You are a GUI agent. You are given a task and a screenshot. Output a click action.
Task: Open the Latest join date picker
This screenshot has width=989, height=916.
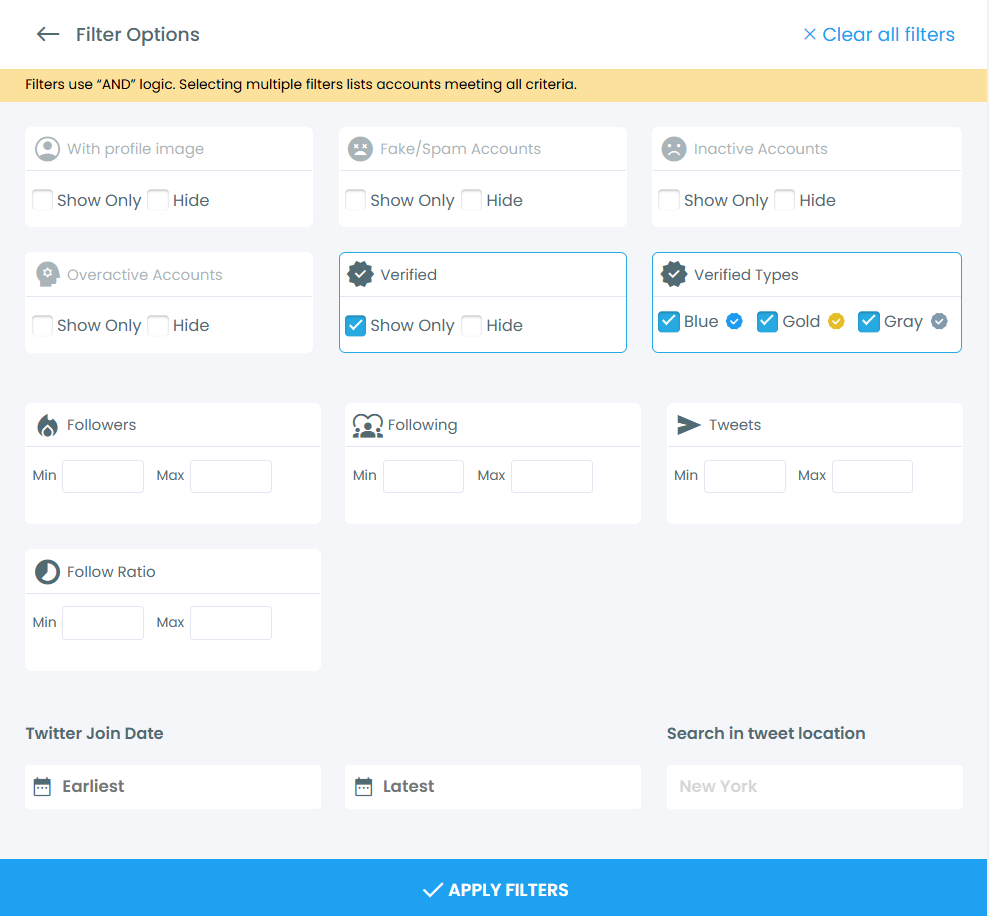point(493,787)
